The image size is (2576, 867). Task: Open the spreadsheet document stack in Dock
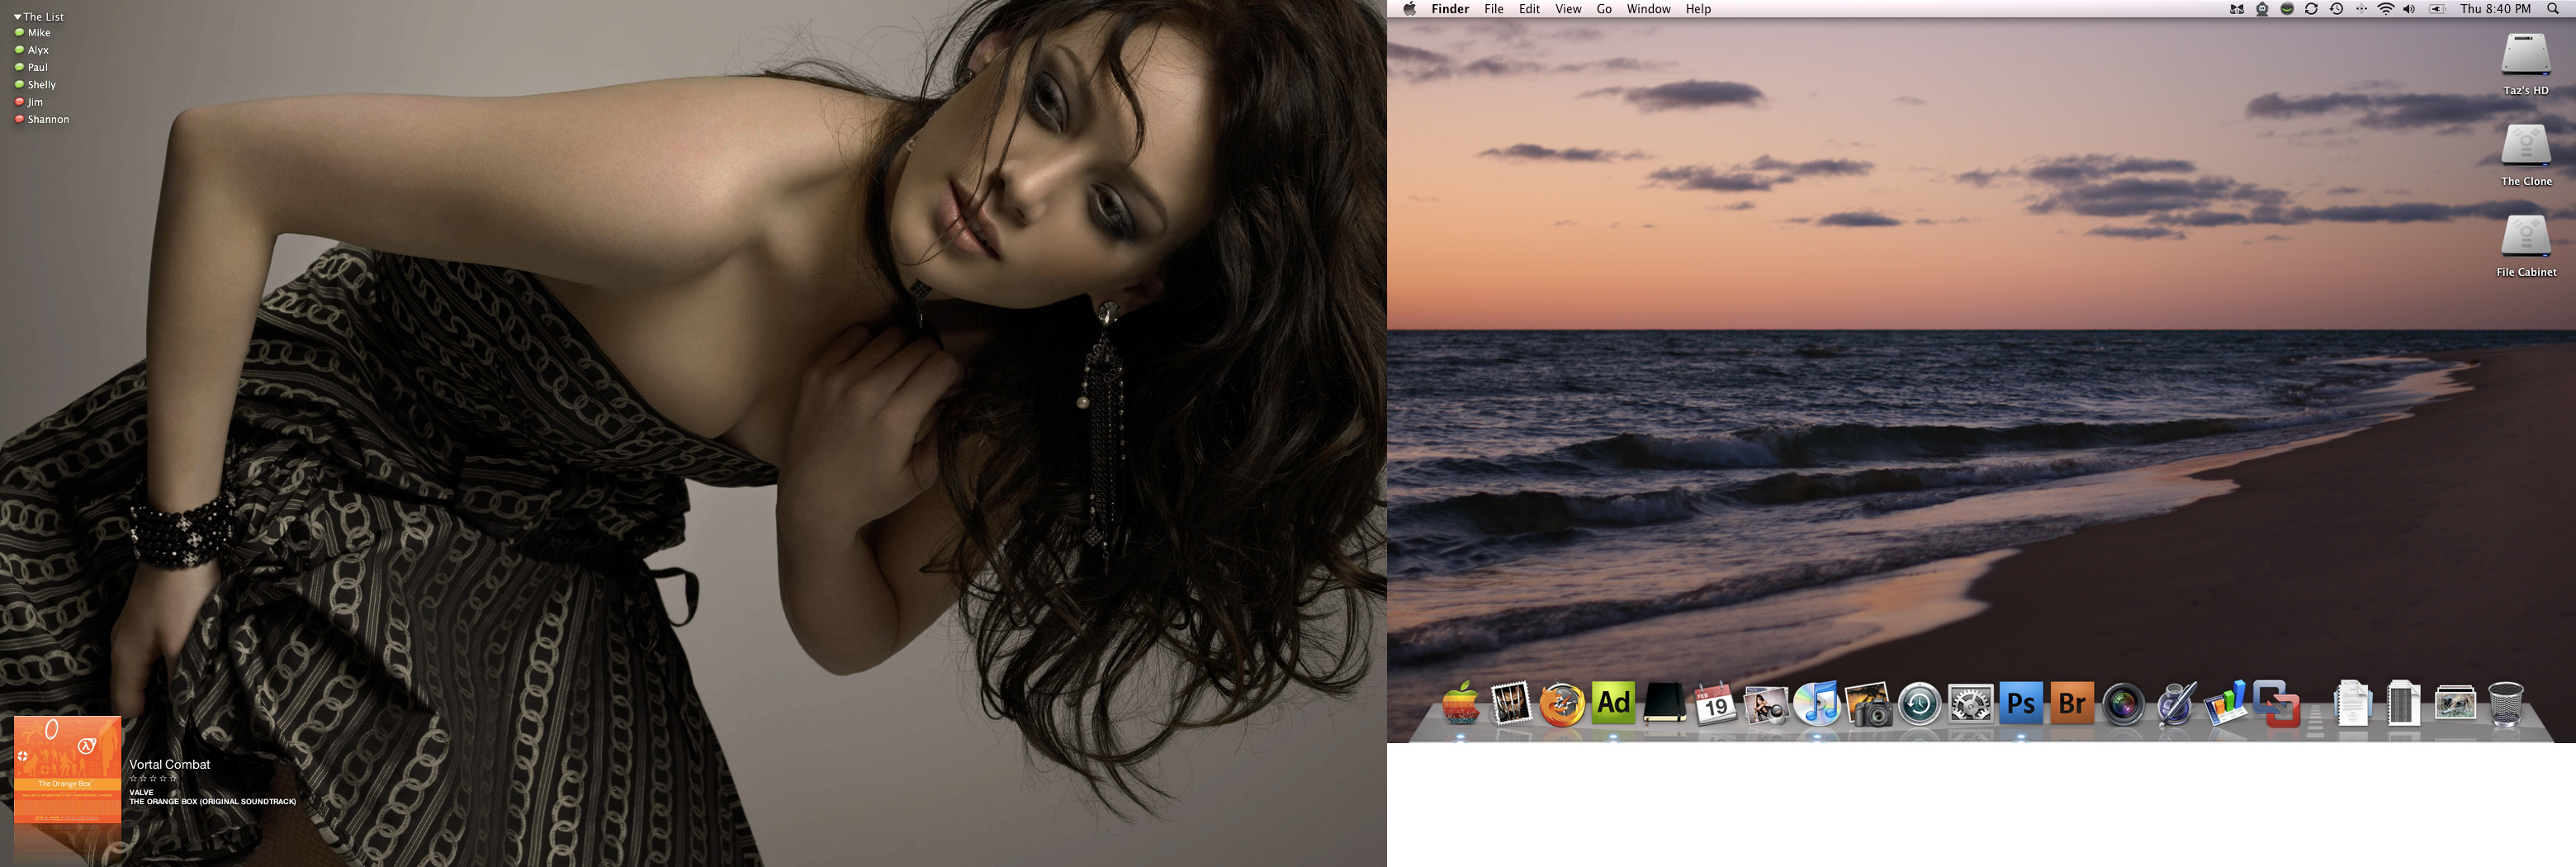[2403, 704]
